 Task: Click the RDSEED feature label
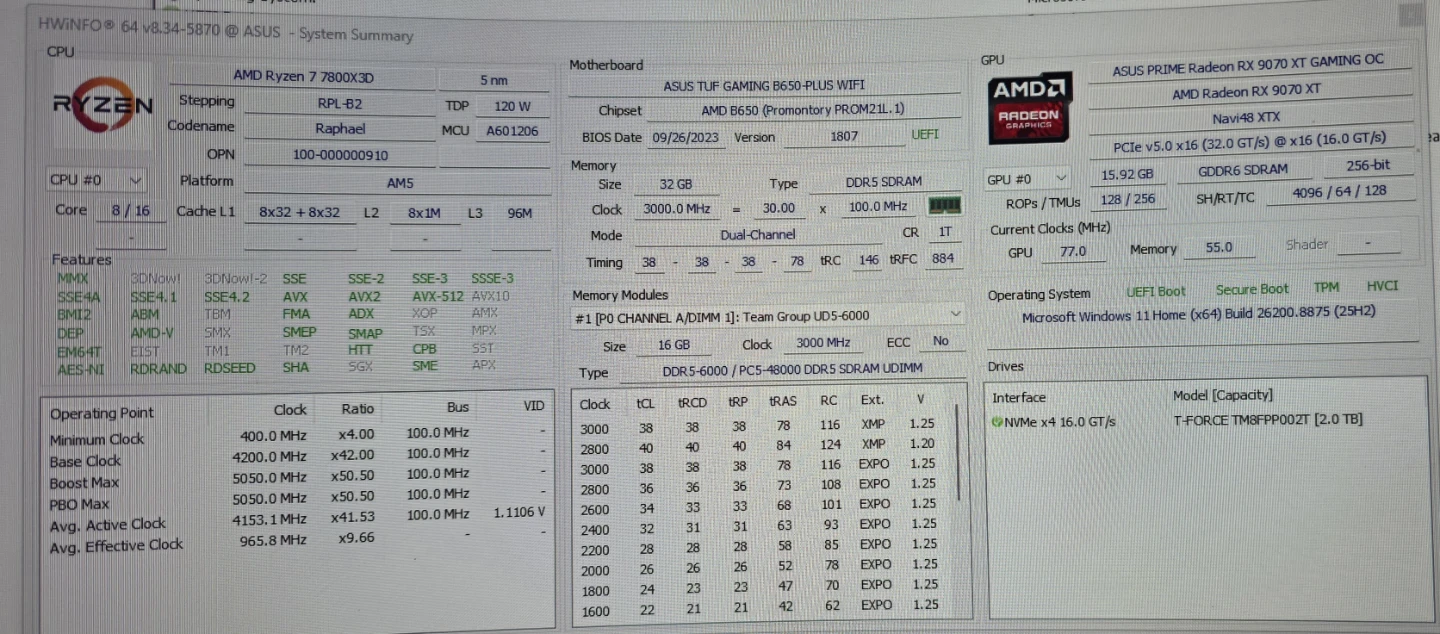click(229, 368)
